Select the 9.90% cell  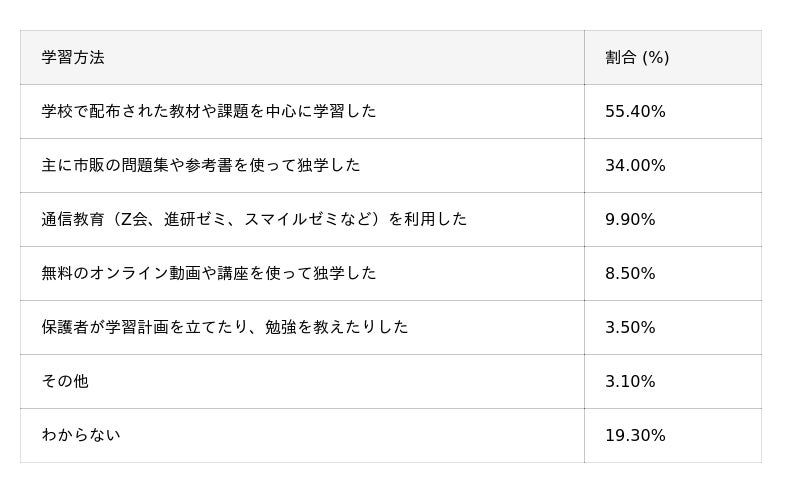[x=630, y=219]
